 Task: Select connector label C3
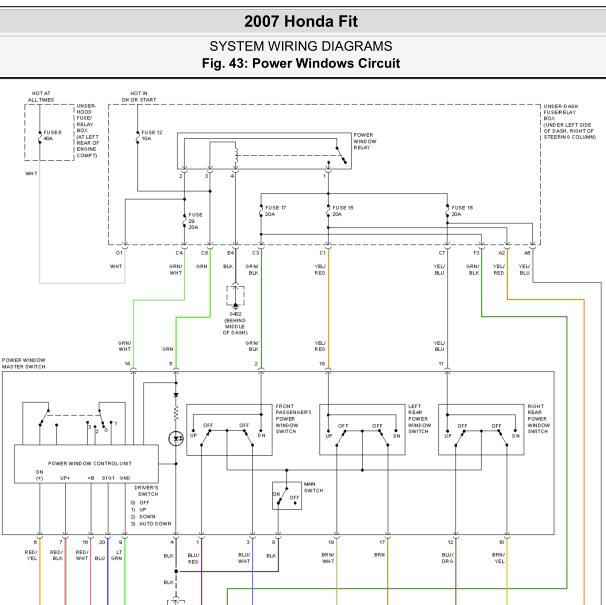click(x=255, y=253)
